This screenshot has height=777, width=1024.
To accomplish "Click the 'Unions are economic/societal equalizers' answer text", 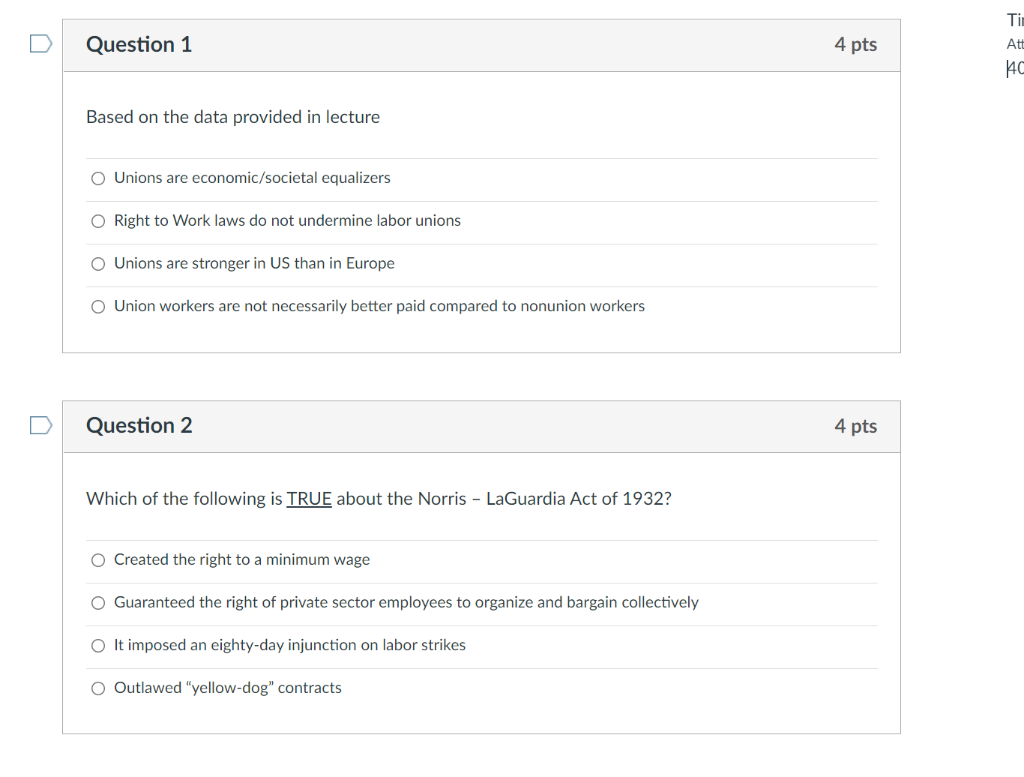I will [252, 178].
